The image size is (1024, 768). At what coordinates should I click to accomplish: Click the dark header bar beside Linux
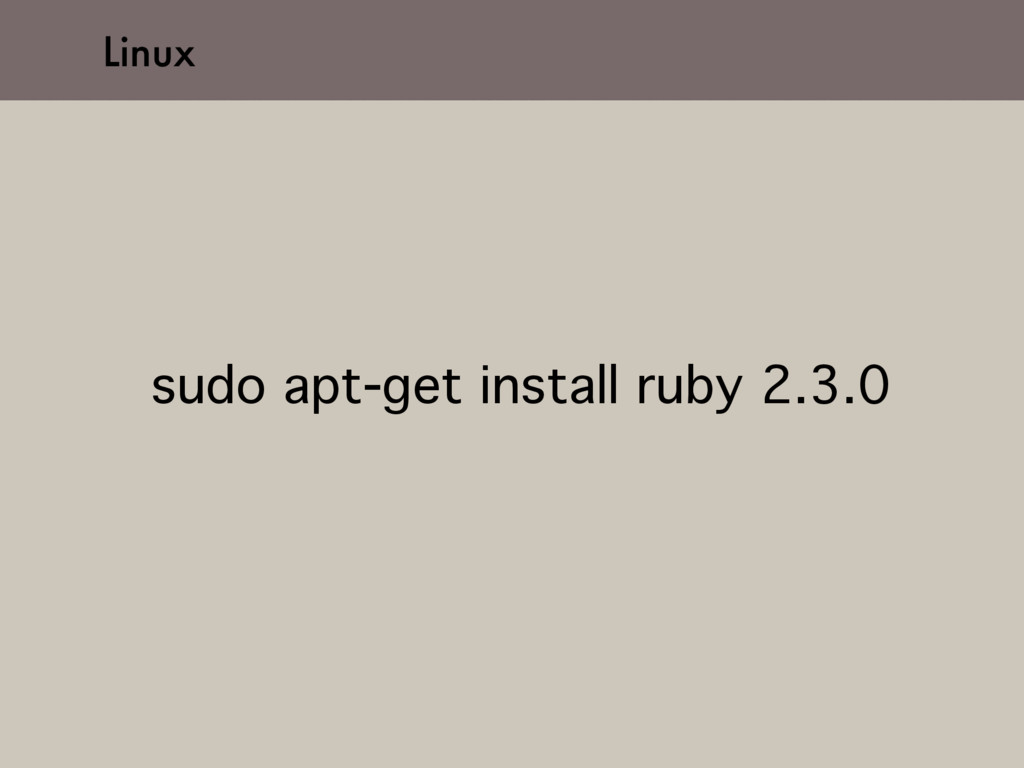pyautogui.click(x=588, y=50)
